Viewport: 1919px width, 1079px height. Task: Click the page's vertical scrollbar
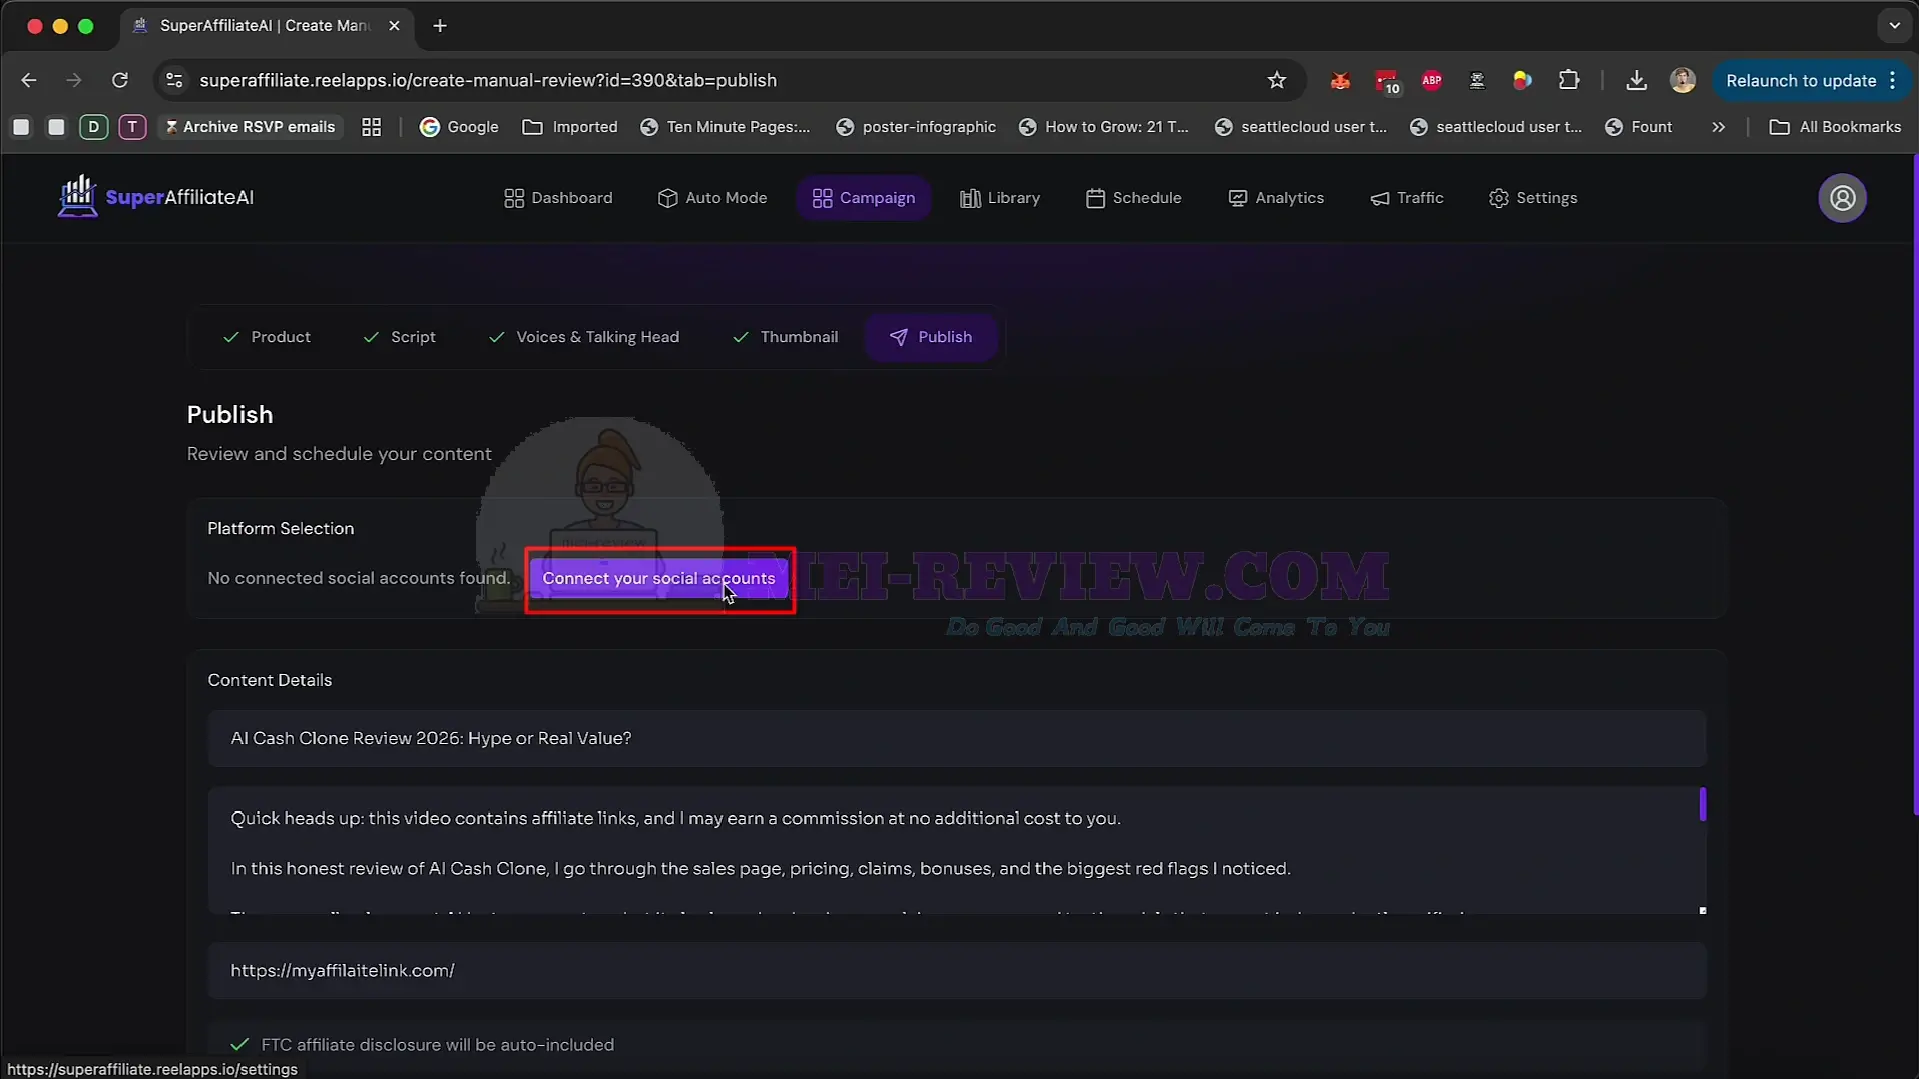click(x=1914, y=485)
